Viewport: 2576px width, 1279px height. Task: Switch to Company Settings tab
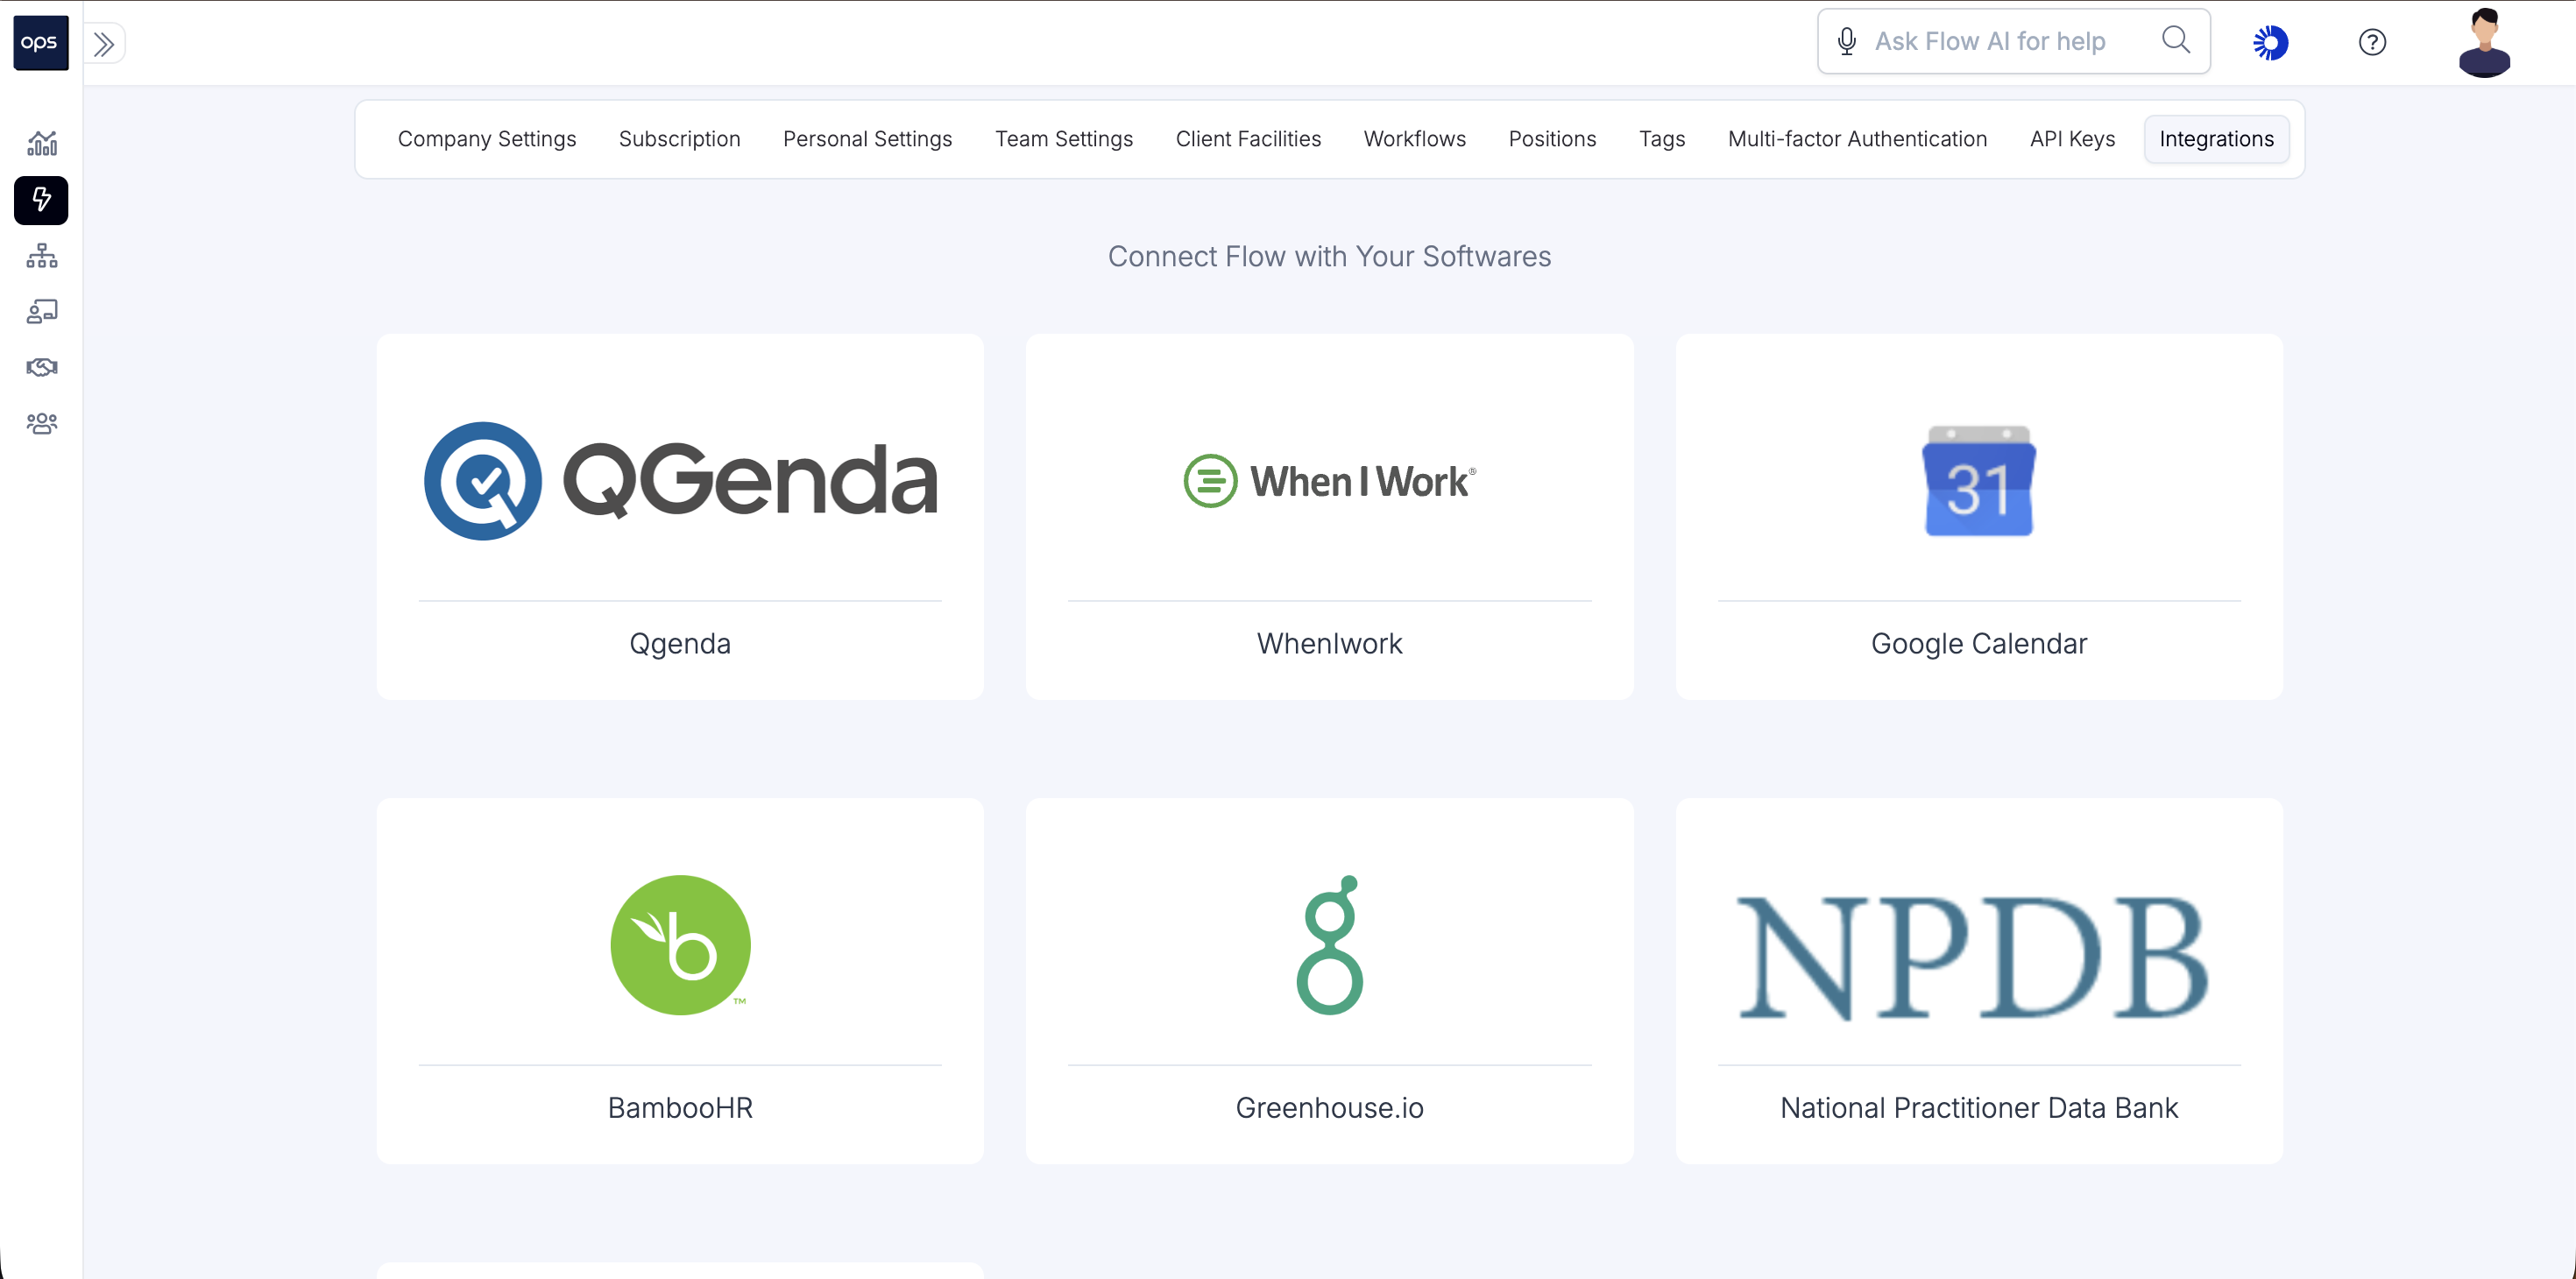[487, 139]
